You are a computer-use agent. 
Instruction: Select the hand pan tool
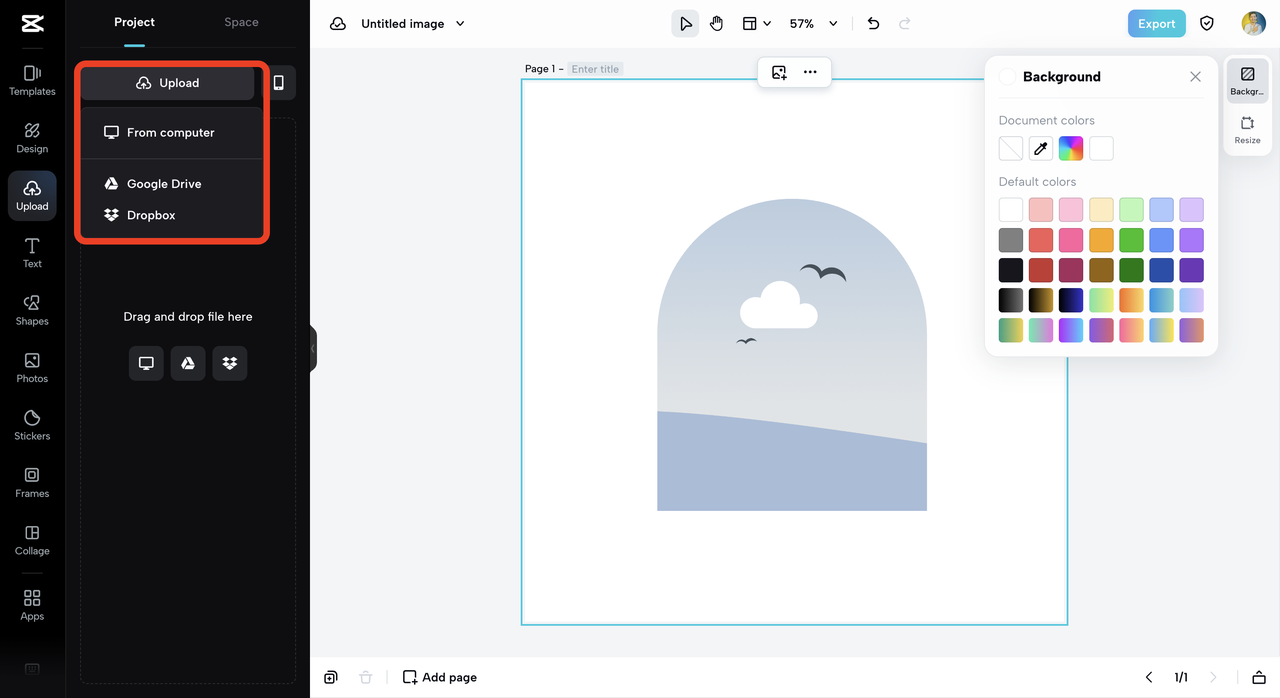pyautogui.click(x=716, y=23)
